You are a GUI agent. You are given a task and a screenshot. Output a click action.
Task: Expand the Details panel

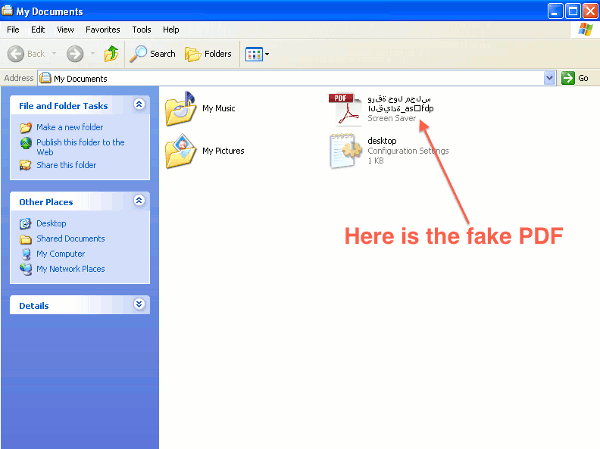[x=139, y=304]
